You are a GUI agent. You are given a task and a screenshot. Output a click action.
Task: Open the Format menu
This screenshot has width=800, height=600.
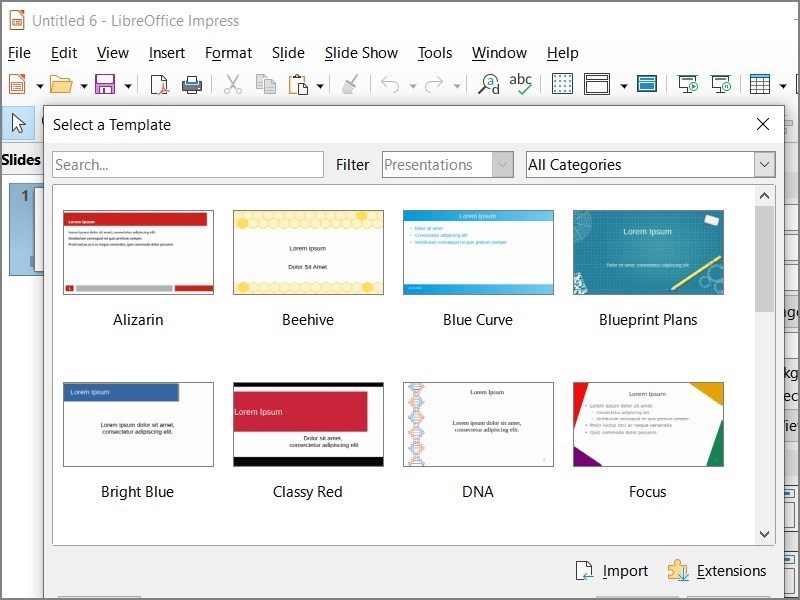(x=228, y=53)
